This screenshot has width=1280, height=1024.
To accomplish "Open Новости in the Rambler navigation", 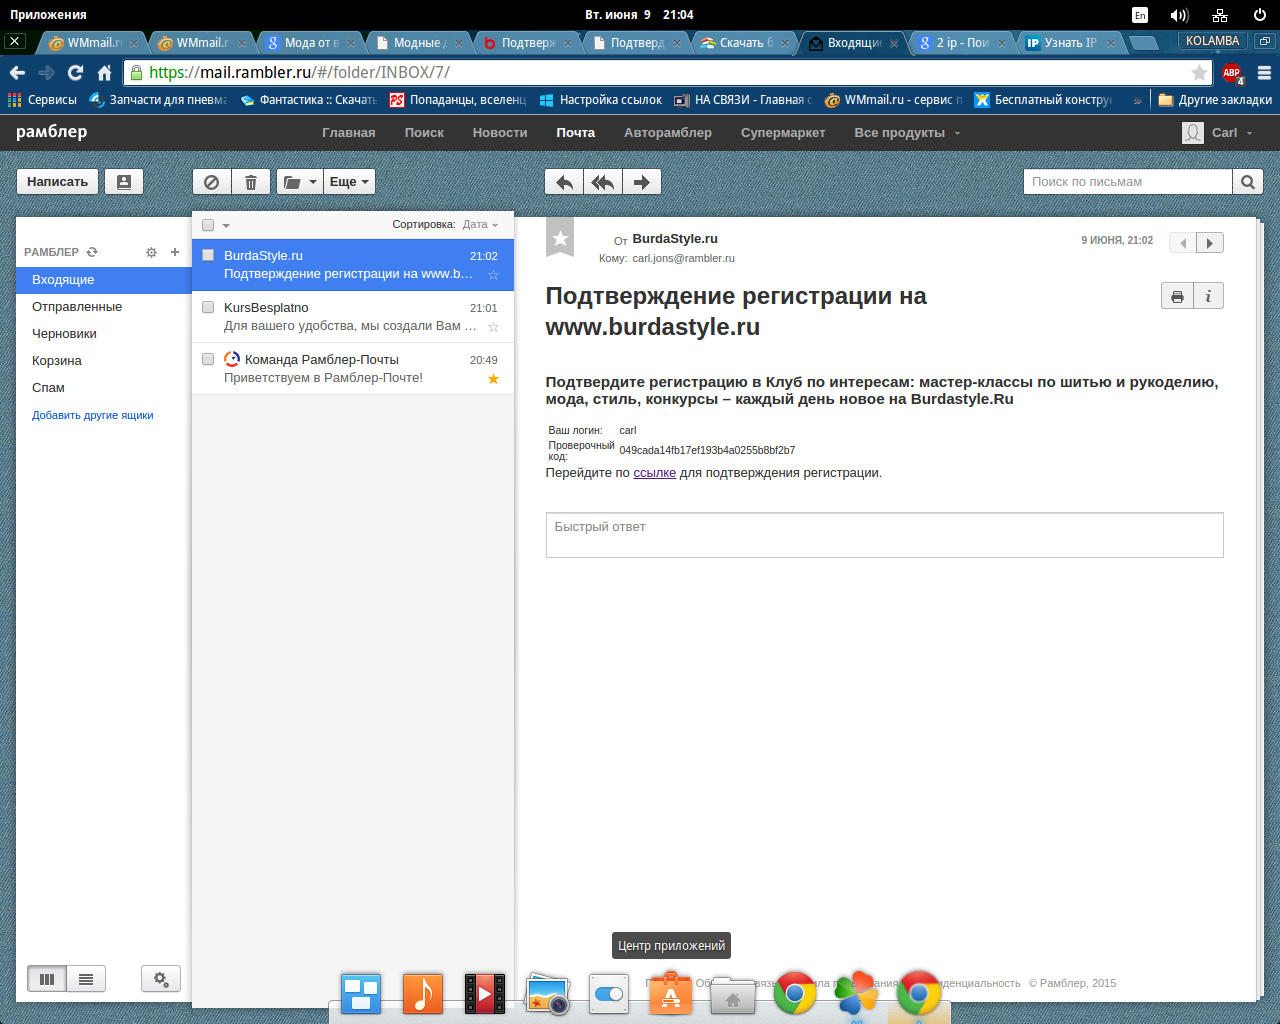I will click(x=500, y=132).
